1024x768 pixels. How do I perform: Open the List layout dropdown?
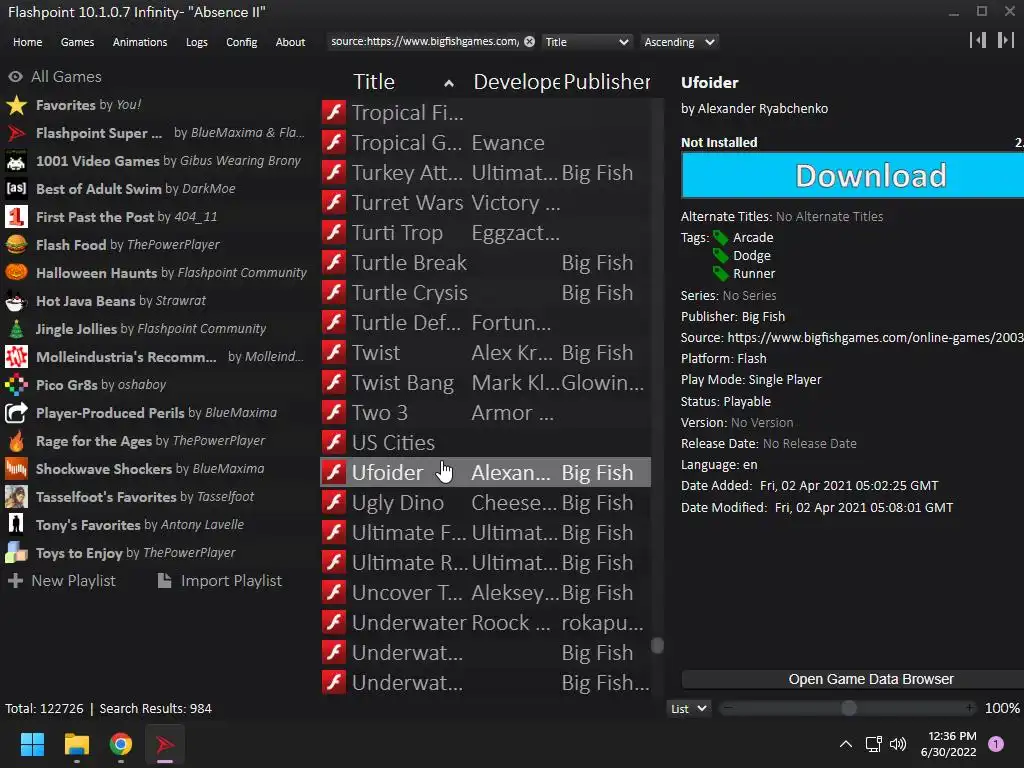(688, 709)
